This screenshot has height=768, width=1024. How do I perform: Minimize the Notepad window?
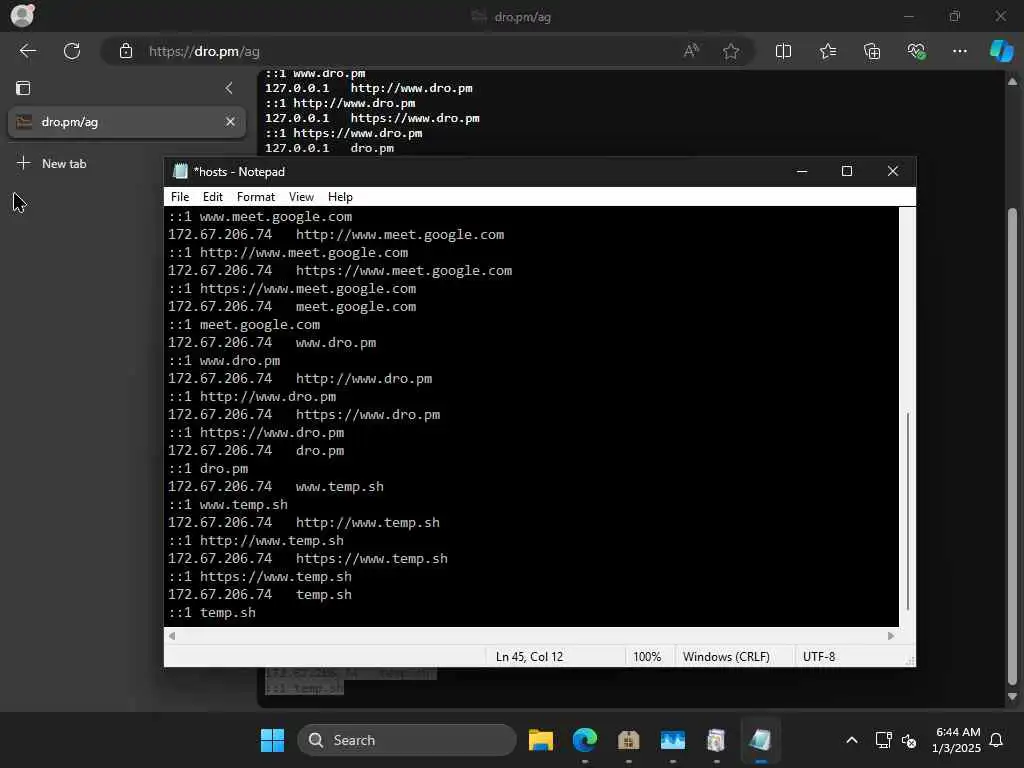pyautogui.click(x=802, y=171)
